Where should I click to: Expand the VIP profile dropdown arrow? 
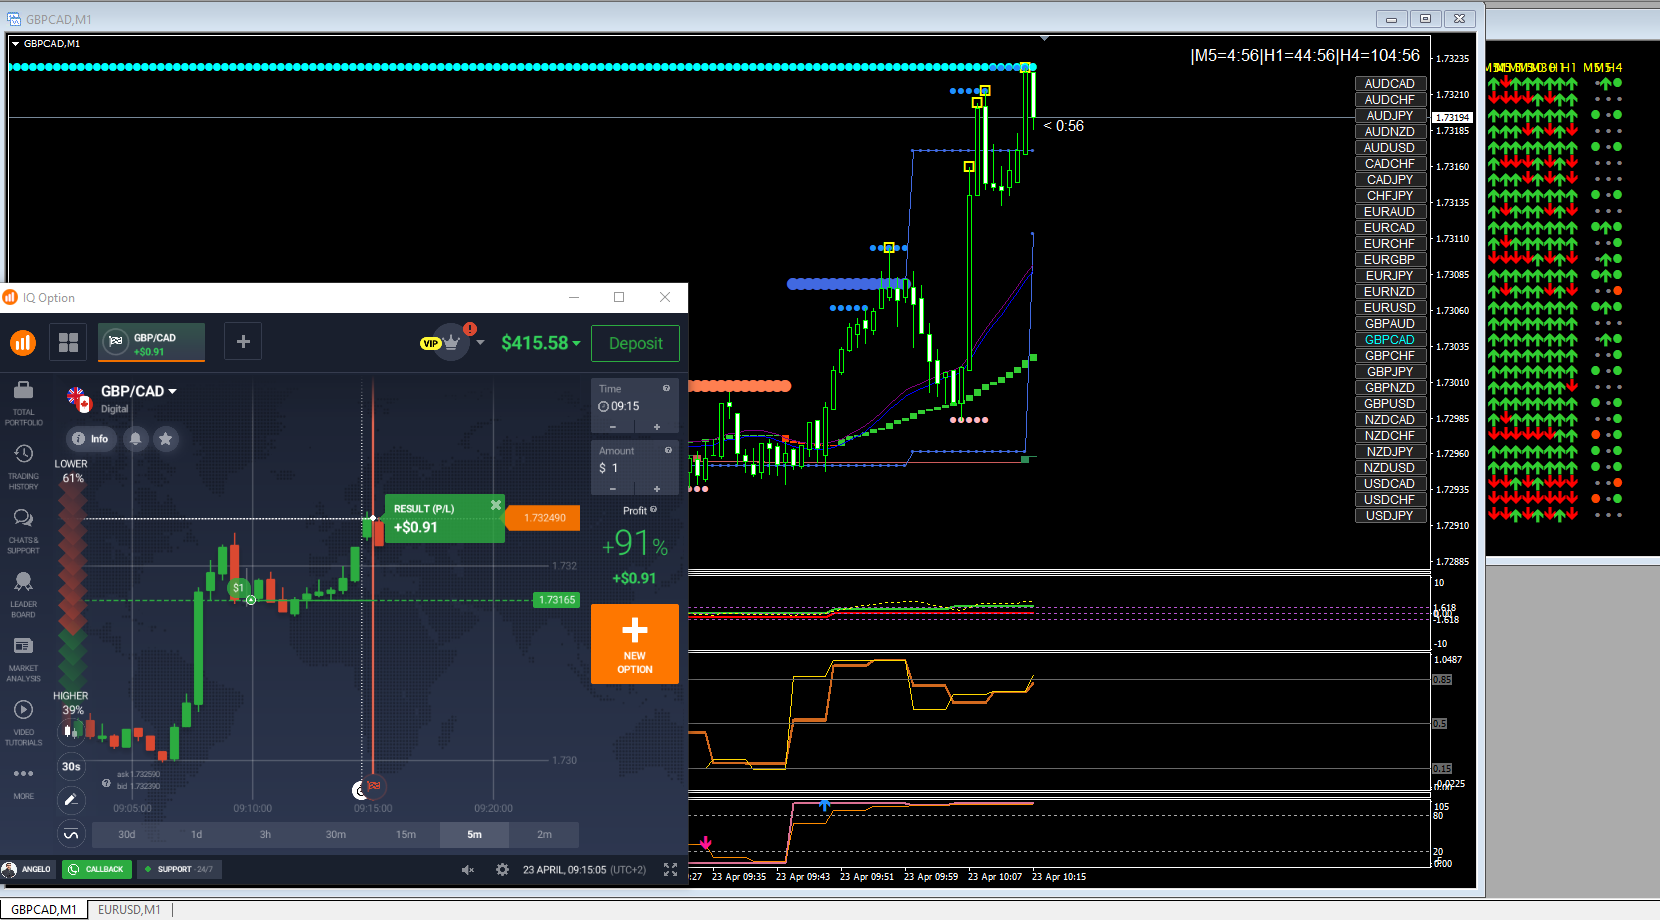click(480, 342)
